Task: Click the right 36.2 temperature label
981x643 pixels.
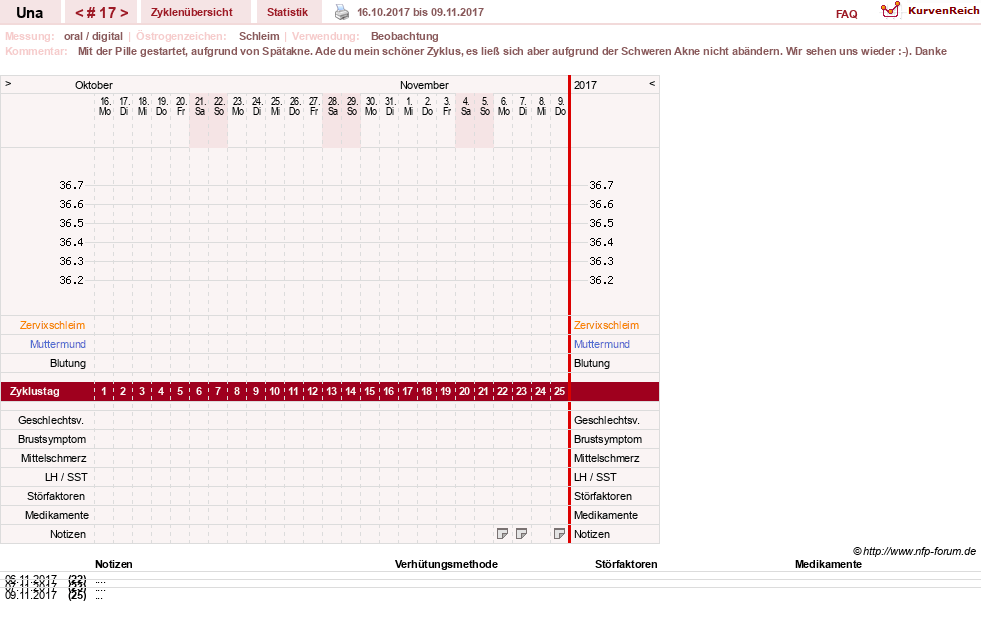Action: tap(601, 280)
